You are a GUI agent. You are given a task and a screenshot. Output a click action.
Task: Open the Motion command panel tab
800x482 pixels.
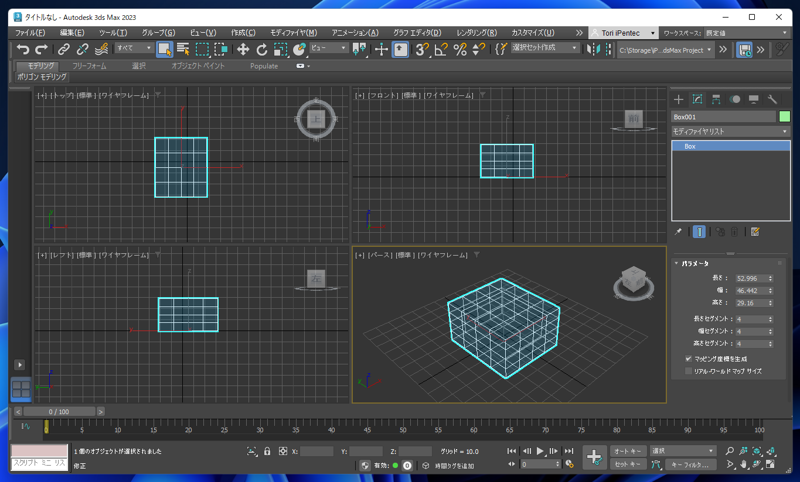tap(735, 99)
